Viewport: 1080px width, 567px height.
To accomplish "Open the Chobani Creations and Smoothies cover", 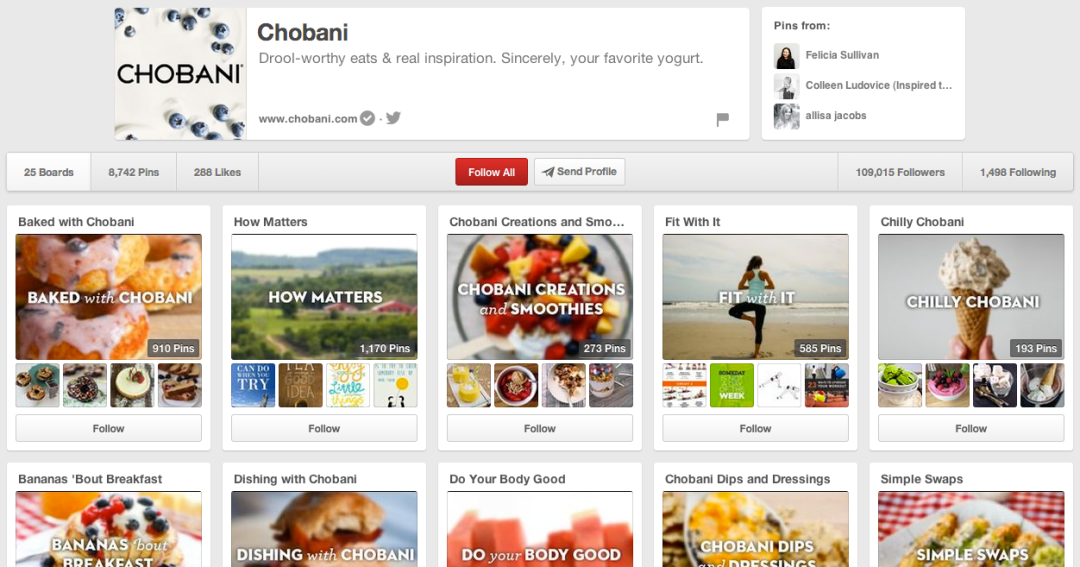I will coord(540,297).
